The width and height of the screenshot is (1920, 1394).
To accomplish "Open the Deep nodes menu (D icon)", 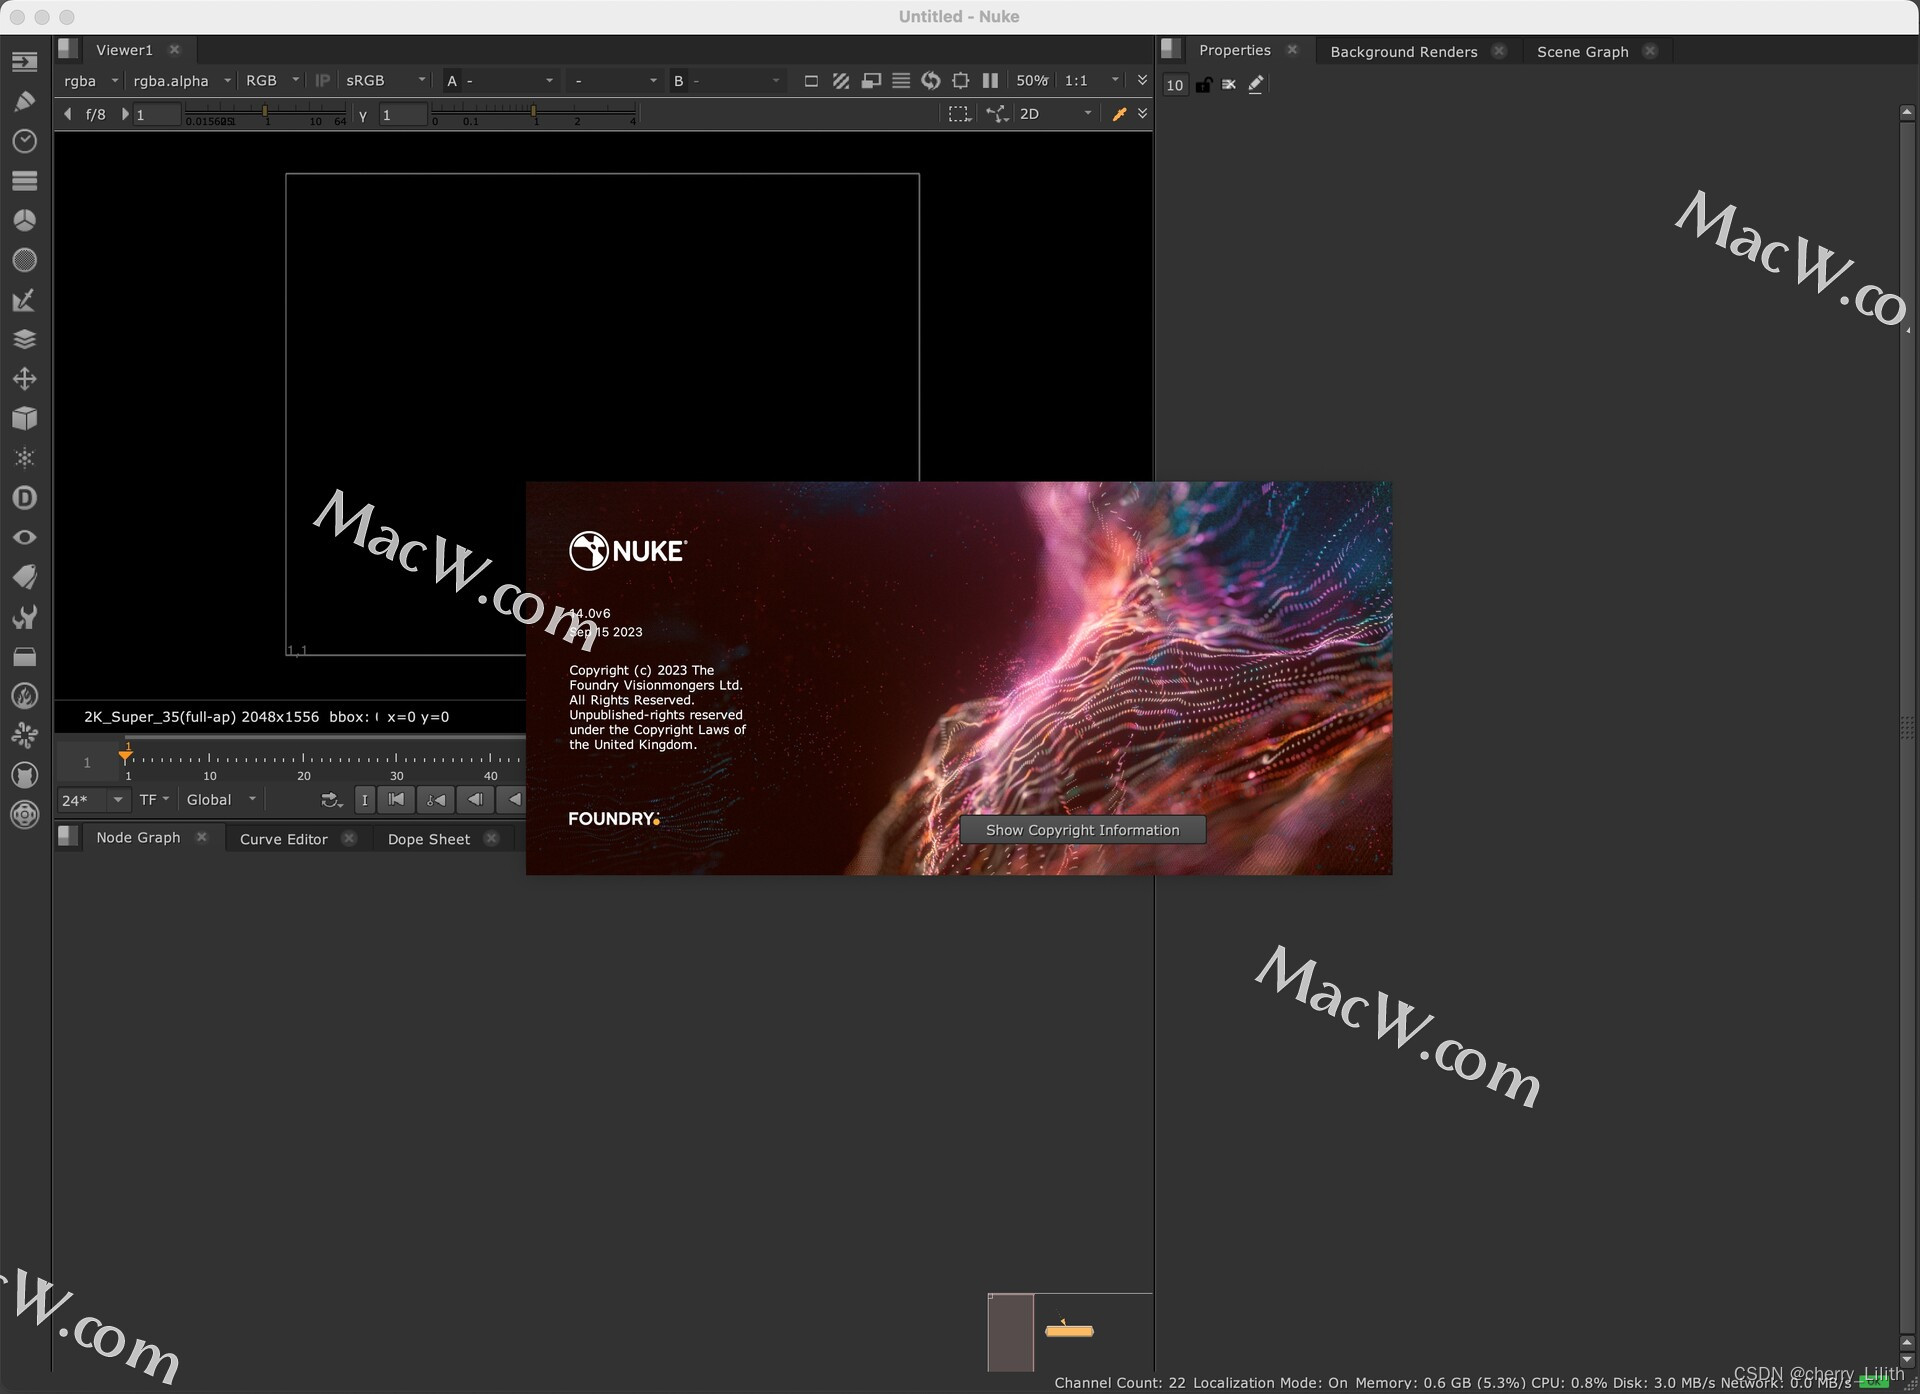I will pyautogui.click(x=24, y=498).
